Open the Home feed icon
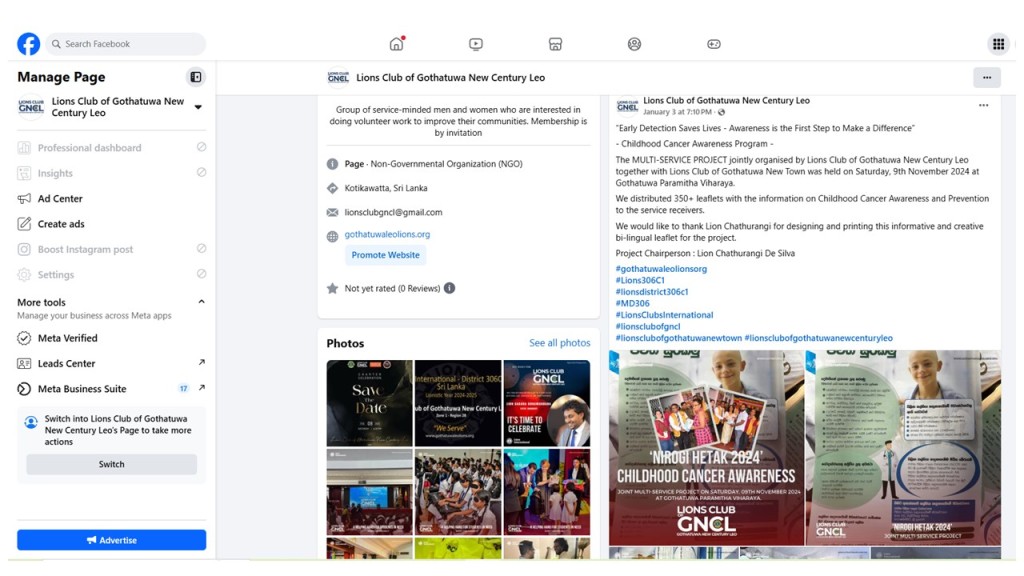1024x576 pixels. tap(396, 44)
